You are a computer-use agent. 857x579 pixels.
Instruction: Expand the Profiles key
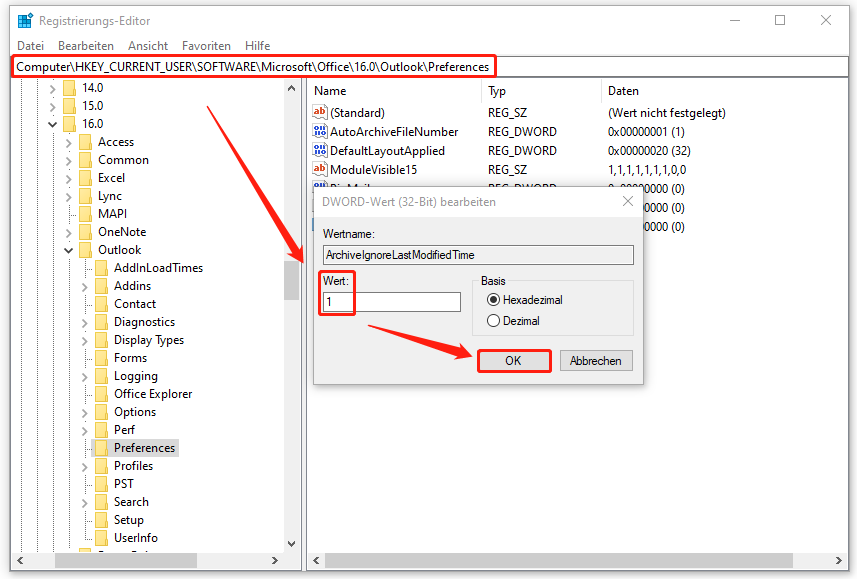[84, 466]
